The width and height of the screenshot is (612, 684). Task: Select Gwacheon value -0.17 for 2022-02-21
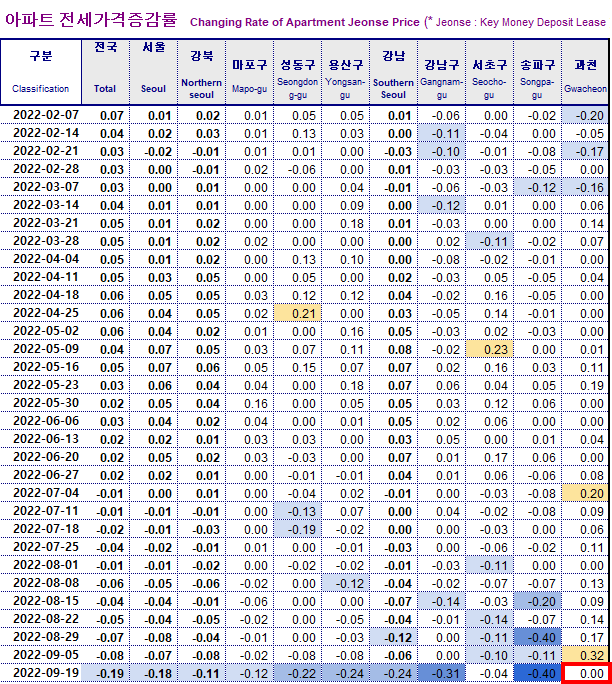click(x=585, y=151)
